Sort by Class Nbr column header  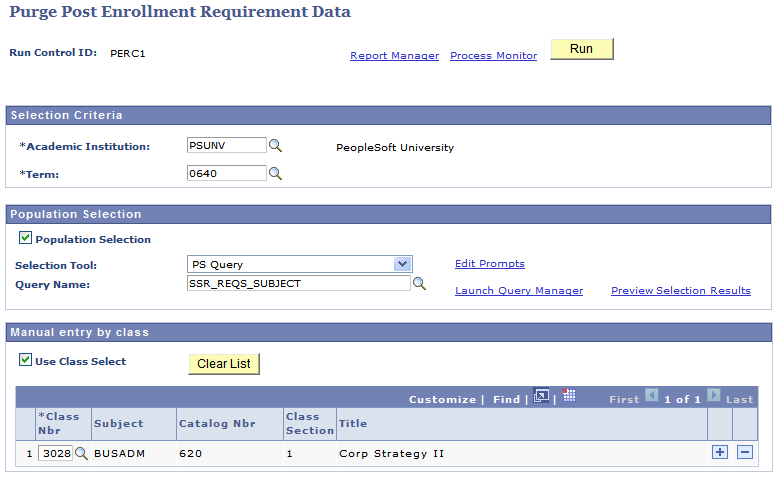tap(59, 423)
